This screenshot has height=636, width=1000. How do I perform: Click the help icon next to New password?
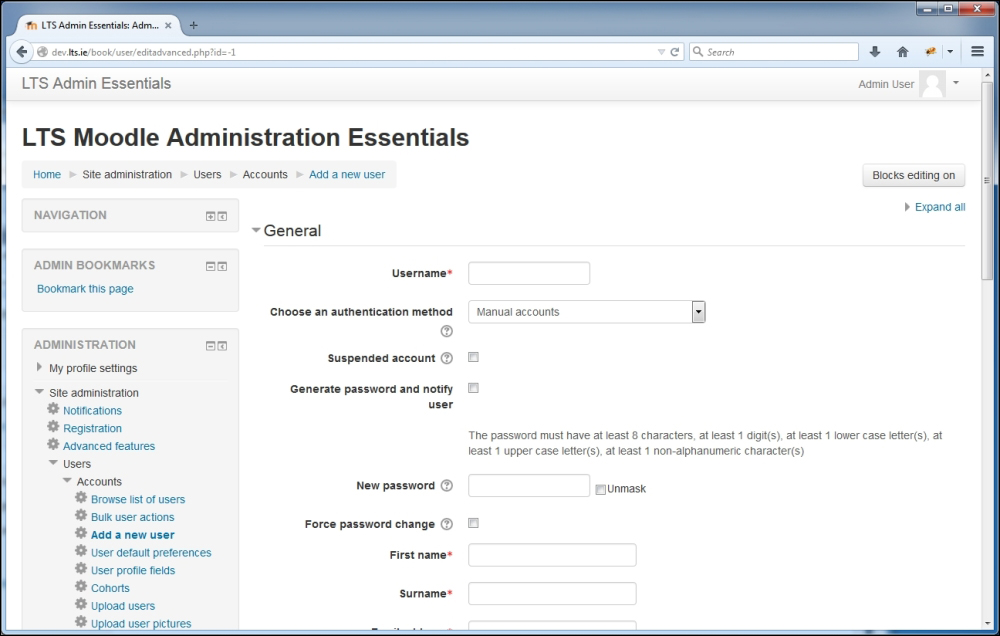point(447,485)
